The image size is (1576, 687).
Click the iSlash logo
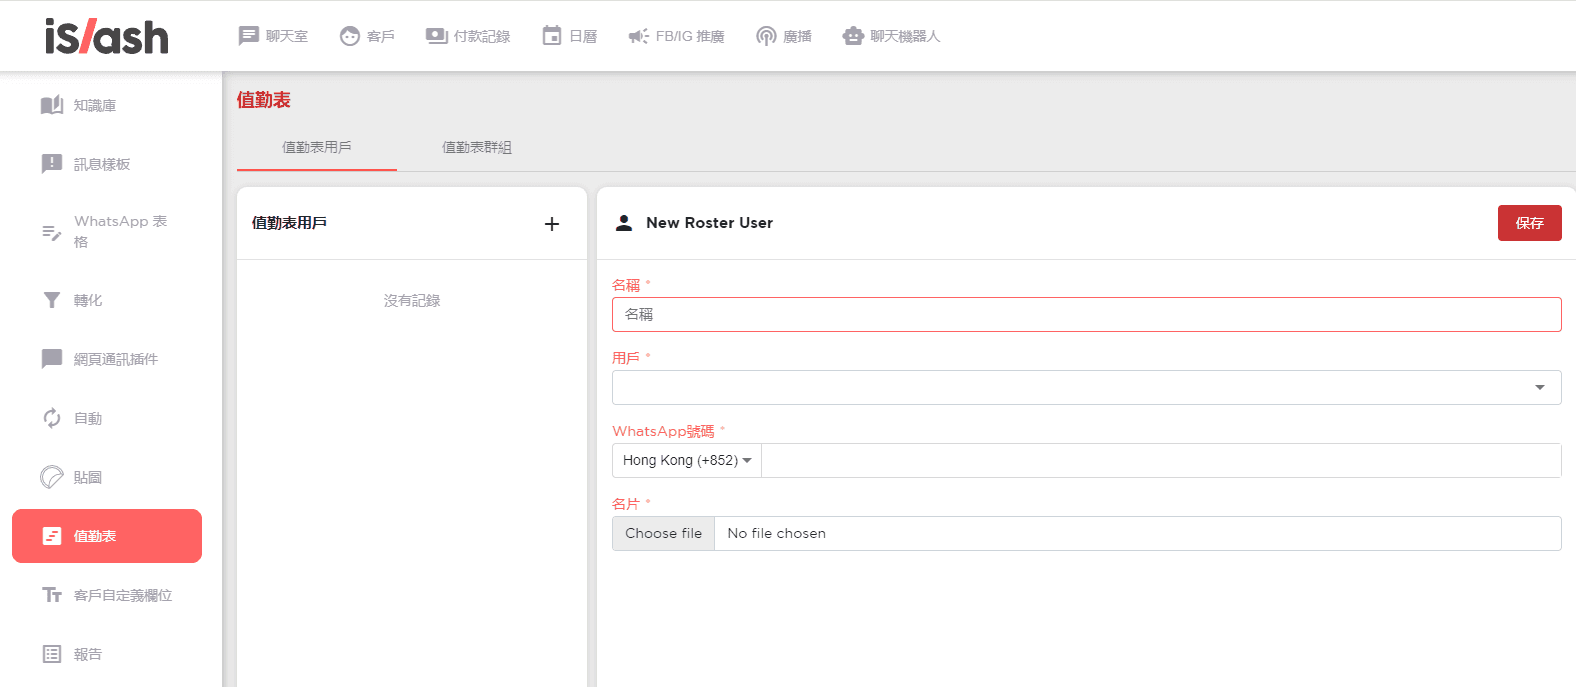[106, 37]
